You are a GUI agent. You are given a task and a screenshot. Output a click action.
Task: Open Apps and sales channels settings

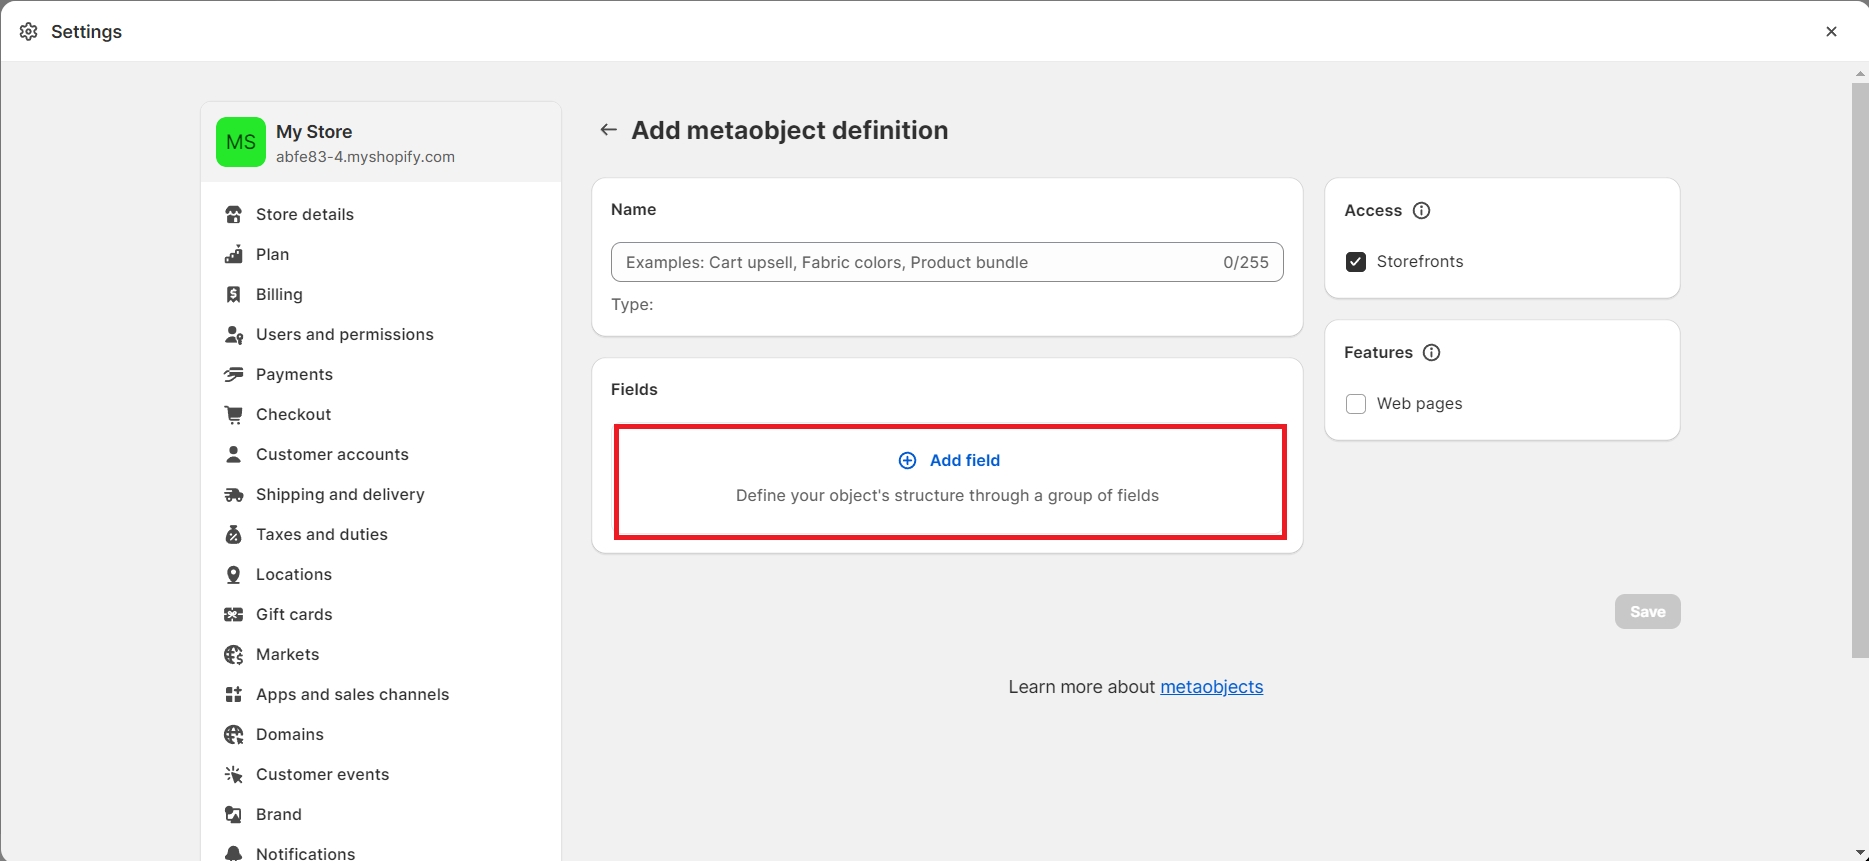(x=352, y=695)
